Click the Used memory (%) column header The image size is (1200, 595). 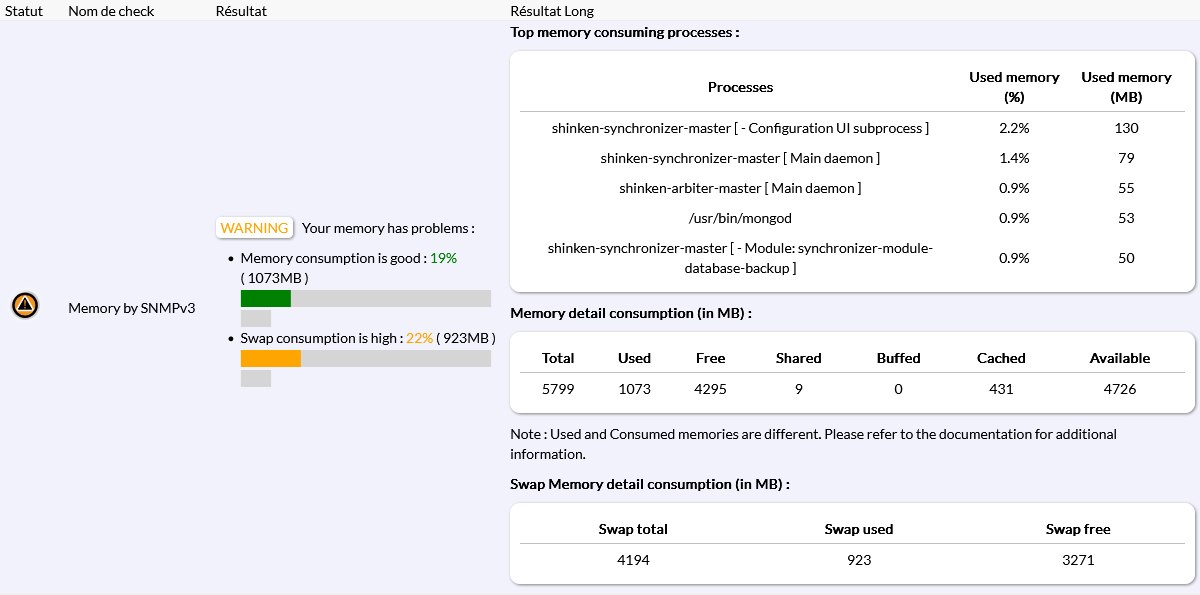coord(1014,87)
